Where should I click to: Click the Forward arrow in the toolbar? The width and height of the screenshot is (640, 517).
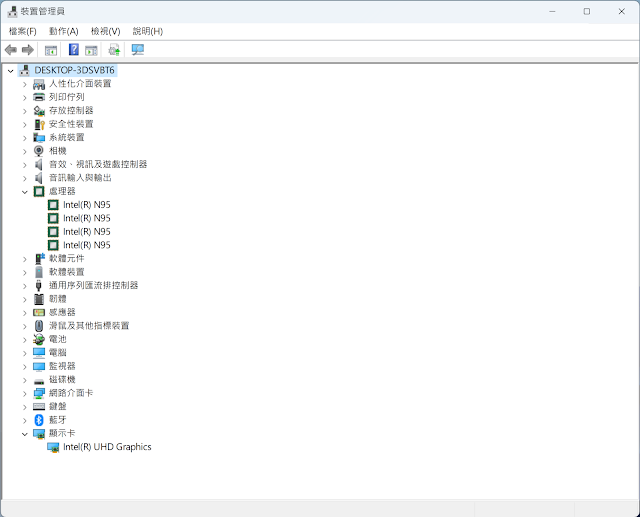28,50
